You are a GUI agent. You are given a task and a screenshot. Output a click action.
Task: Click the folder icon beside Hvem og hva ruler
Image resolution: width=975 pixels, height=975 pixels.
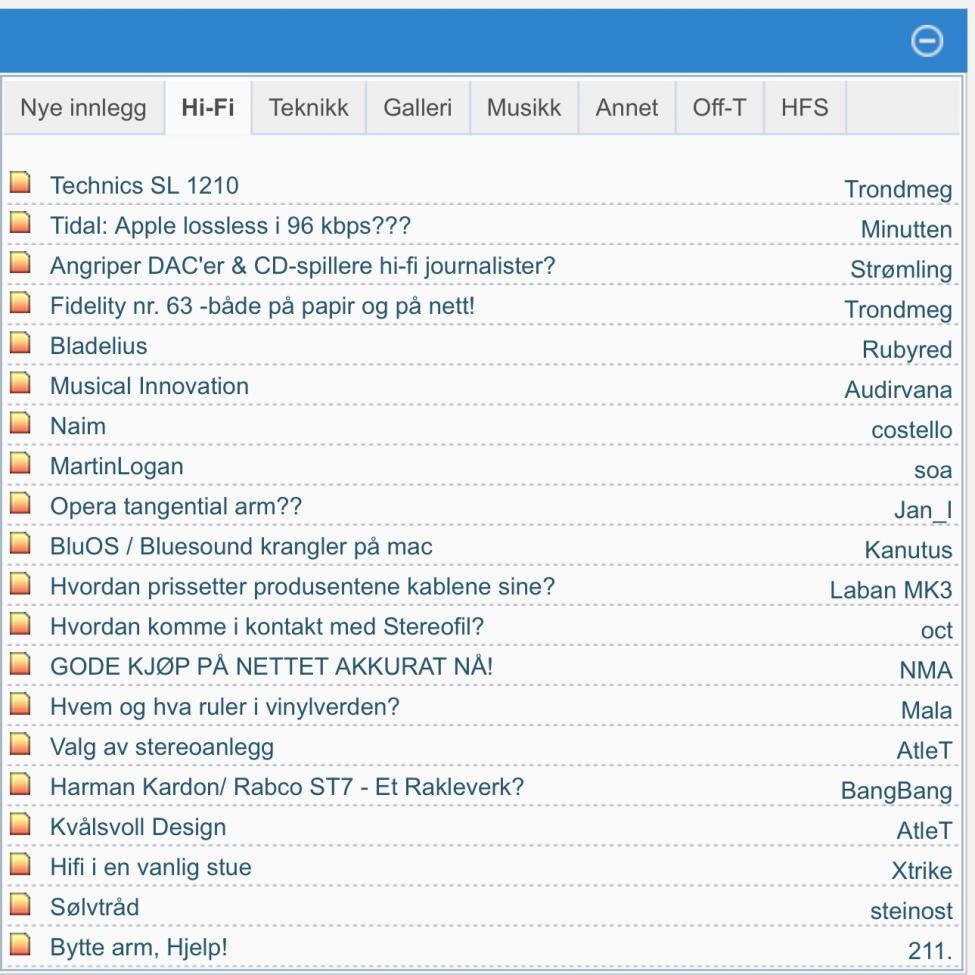pyautogui.click(x=20, y=703)
